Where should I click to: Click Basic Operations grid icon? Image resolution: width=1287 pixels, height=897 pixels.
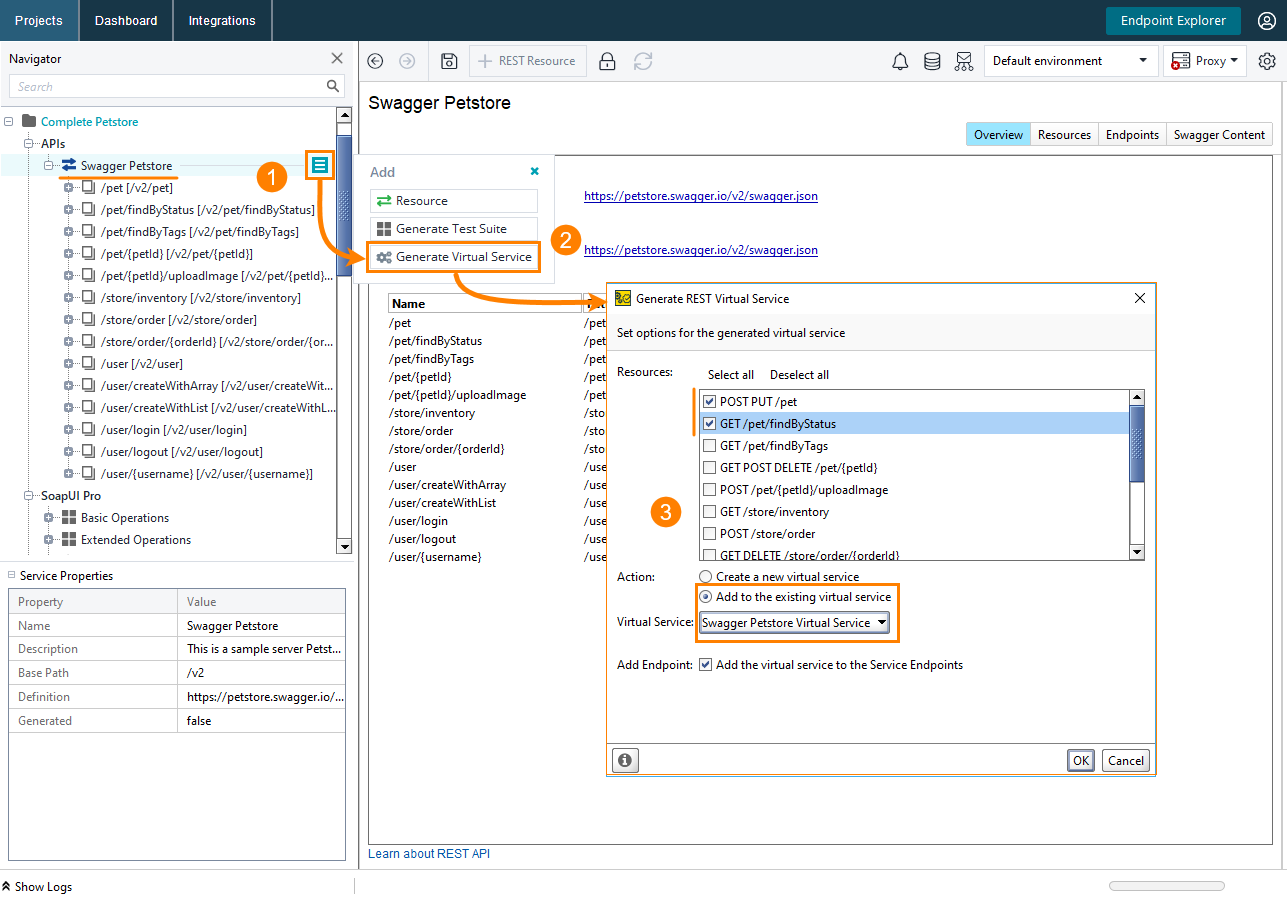(69, 517)
